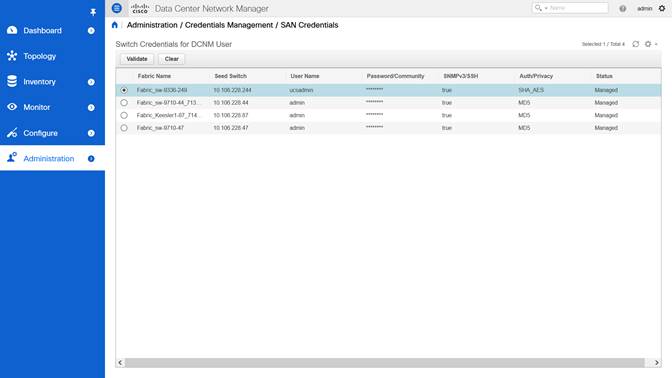Click the Validate button
Screen dimensions: 672x378
137,59
